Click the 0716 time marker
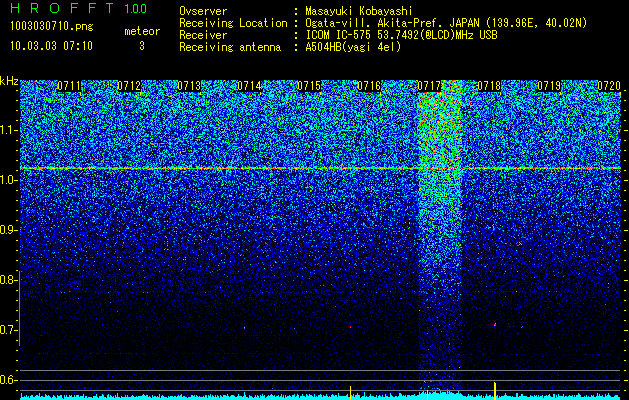Viewport: 629px width, 400px height. click(369, 86)
